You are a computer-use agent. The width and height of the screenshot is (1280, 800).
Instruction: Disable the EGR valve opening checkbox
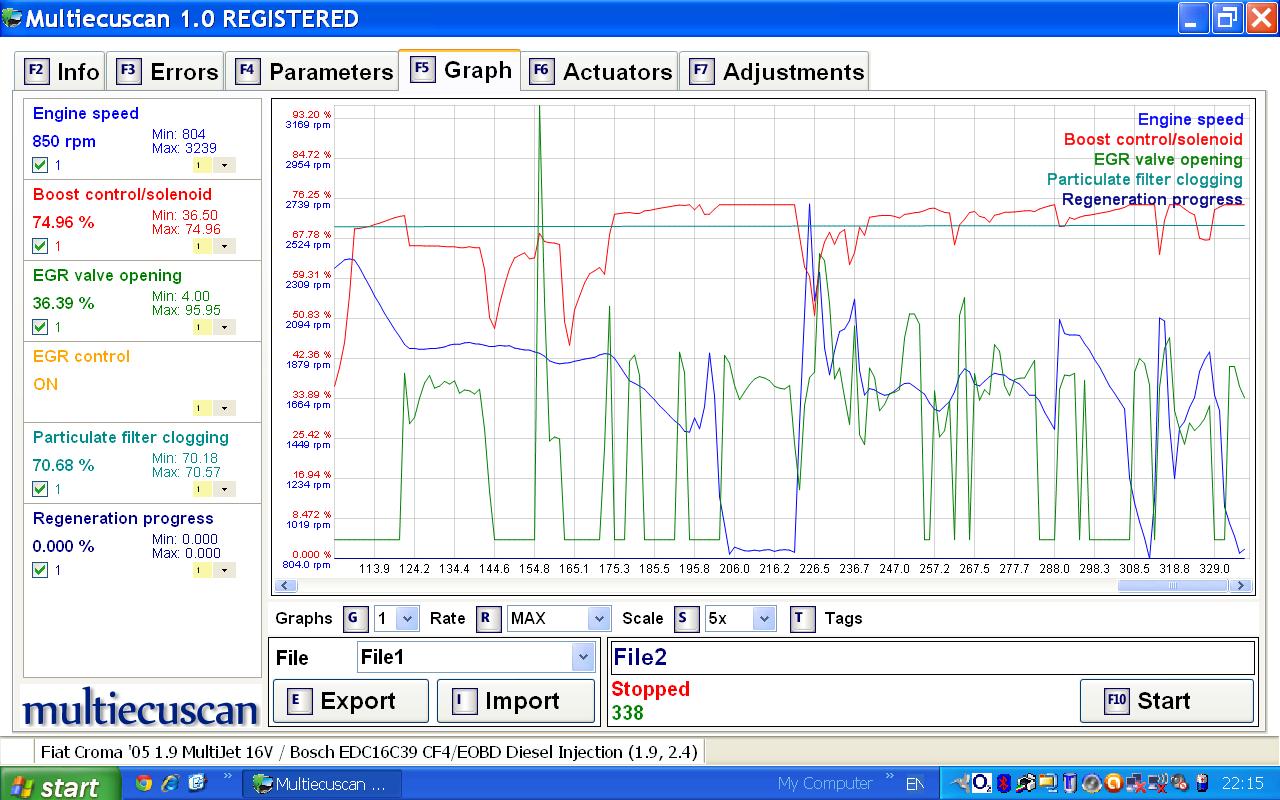click(x=40, y=327)
